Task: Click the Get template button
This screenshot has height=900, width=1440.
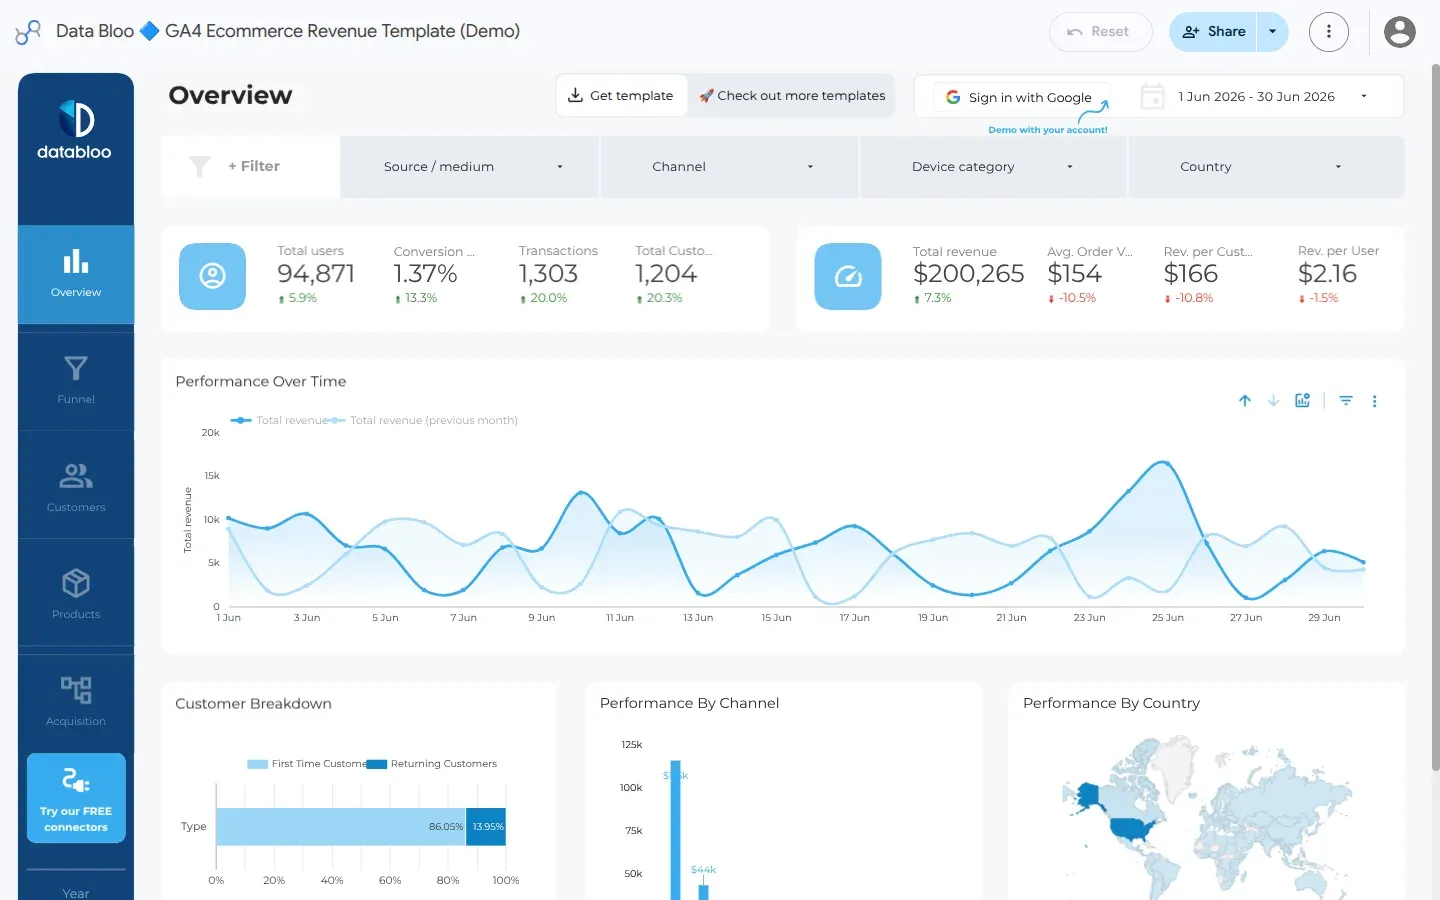Action: point(621,96)
